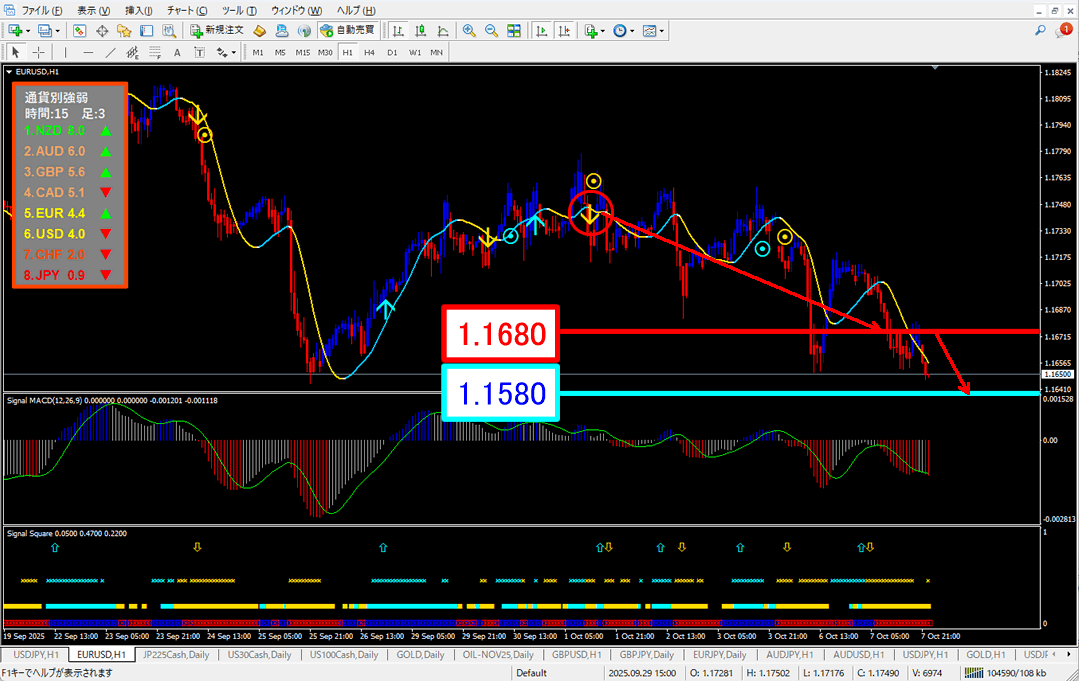
Task: Select the Fibonacci retracement tool
Action: click(x=154, y=52)
